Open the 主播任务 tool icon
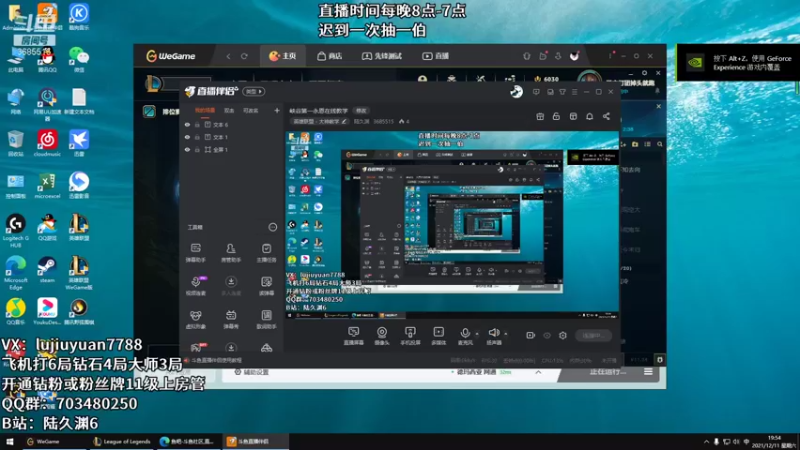The image size is (800, 450). (266, 253)
